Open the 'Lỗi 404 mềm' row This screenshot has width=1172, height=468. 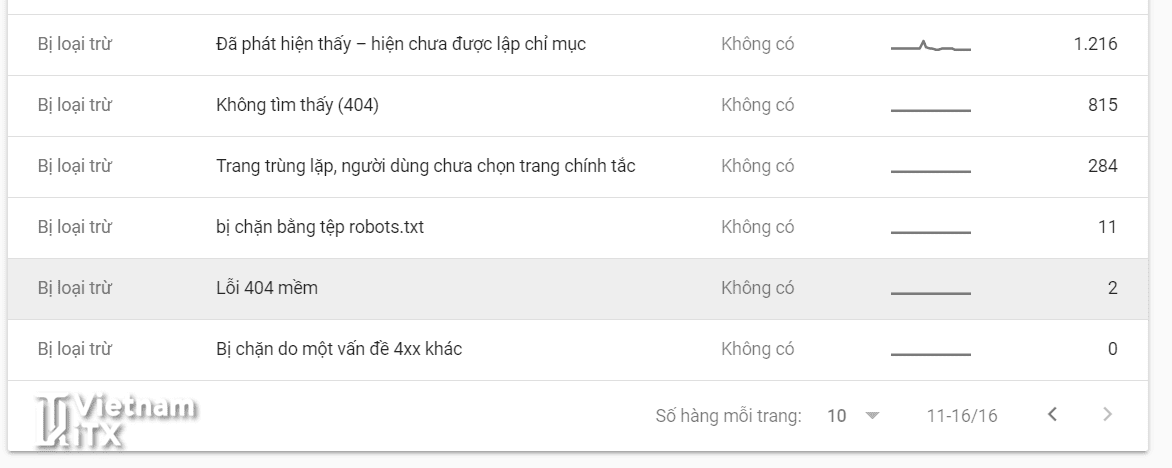click(x=266, y=288)
